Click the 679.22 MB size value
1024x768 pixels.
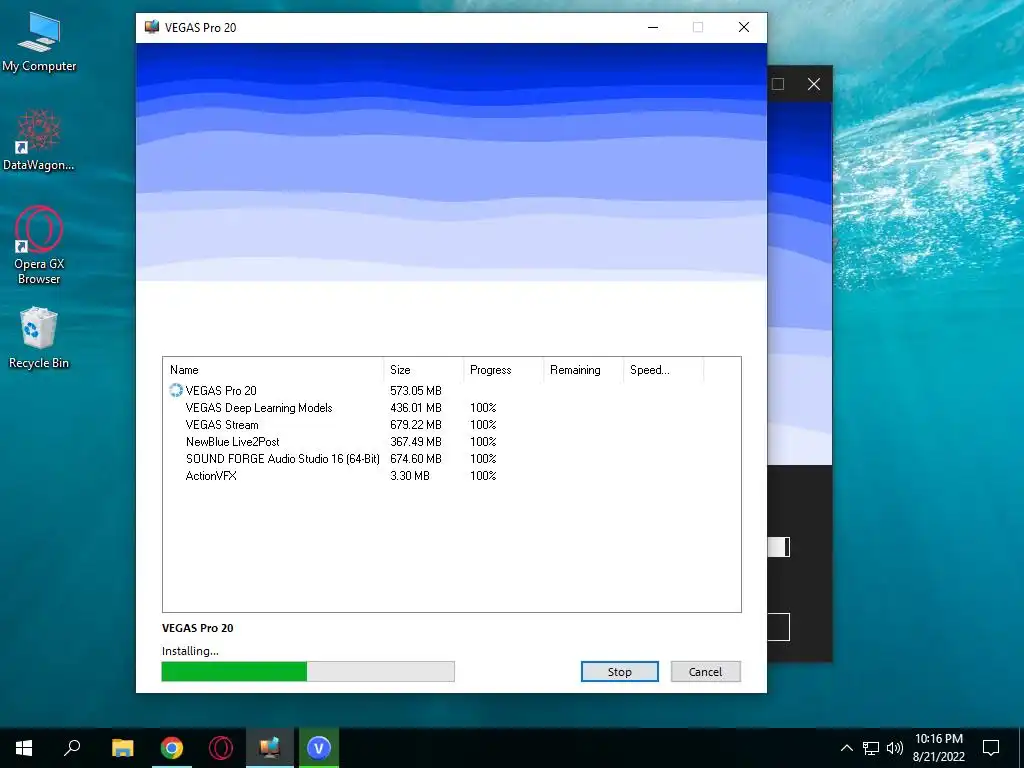click(x=416, y=424)
